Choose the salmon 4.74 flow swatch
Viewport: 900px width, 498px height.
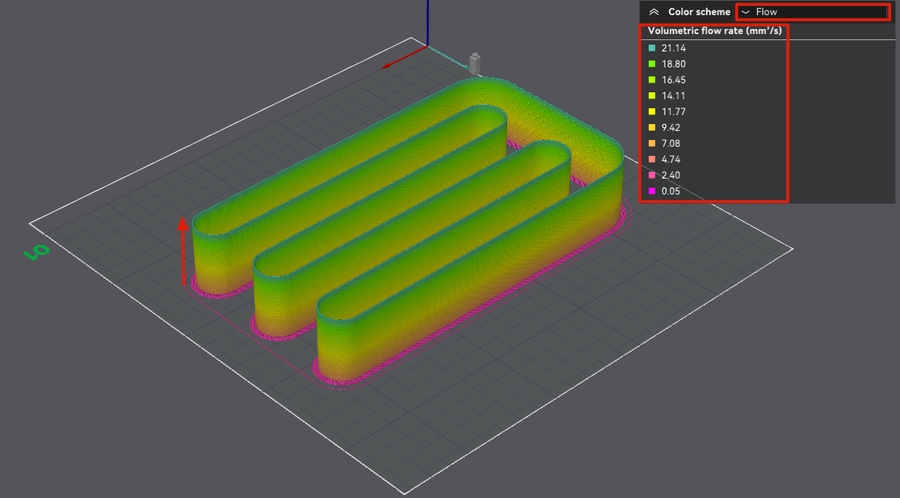(651, 159)
